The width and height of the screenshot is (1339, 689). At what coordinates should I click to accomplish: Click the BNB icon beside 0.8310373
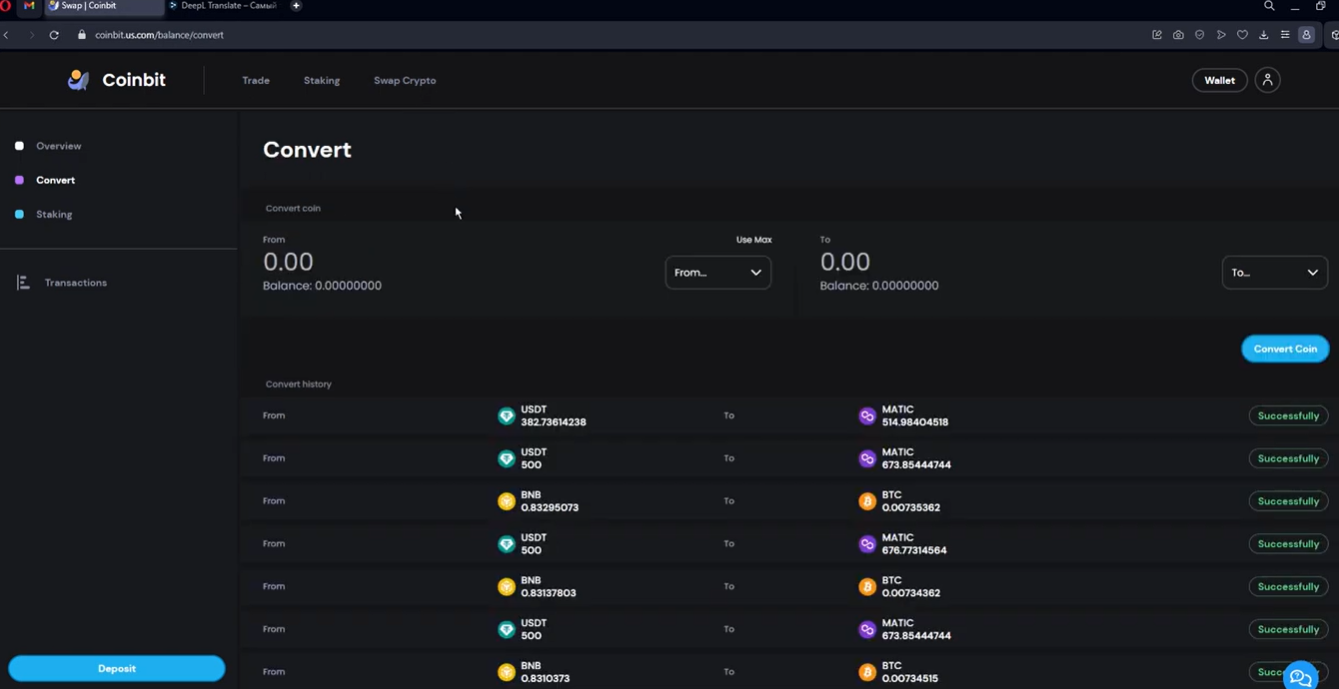(506, 672)
